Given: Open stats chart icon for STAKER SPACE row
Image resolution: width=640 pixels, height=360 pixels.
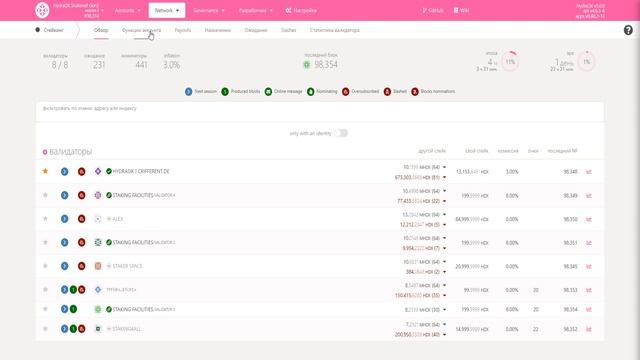Looking at the screenshot, I should click(x=589, y=267).
